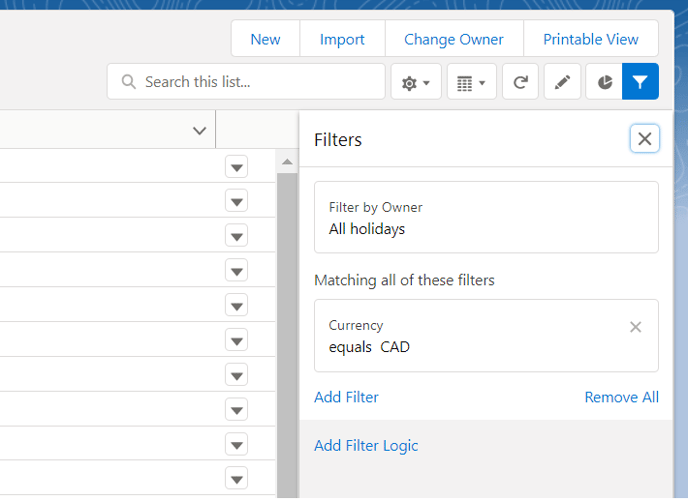The height and width of the screenshot is (501, 688).
Task: Open the charts pie icon
Action: 604,82
